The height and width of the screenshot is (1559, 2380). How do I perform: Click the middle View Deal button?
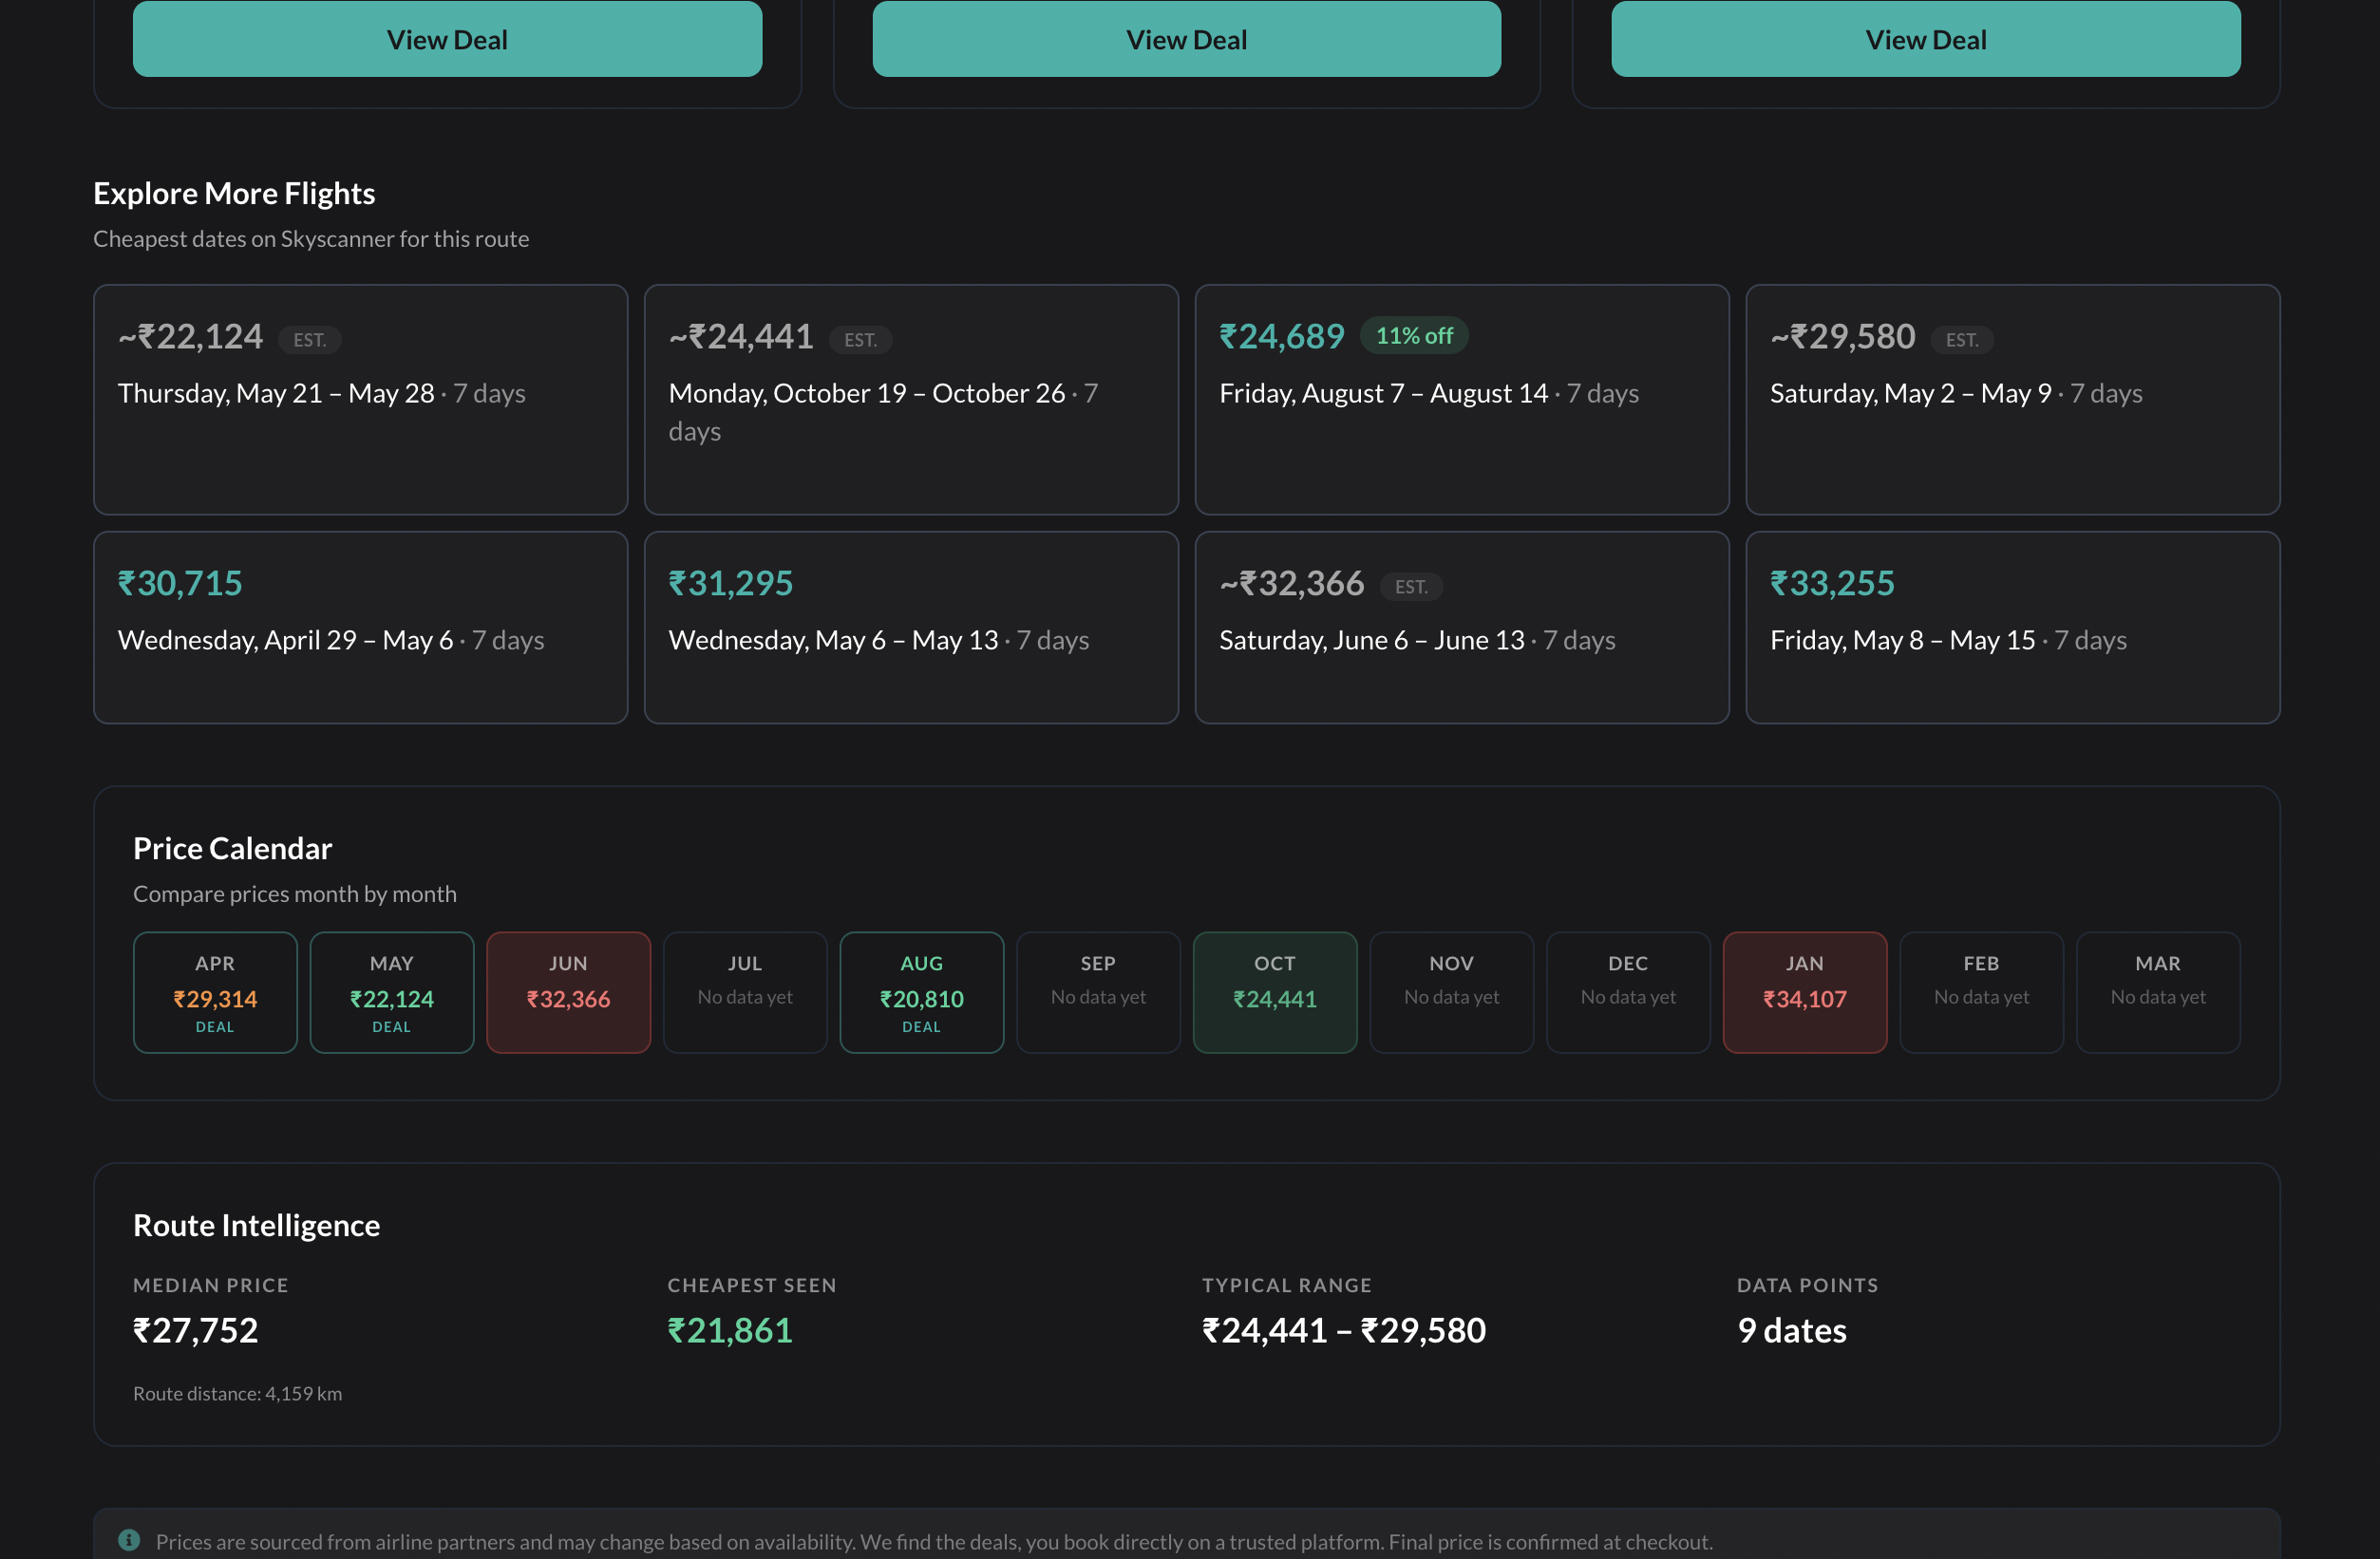click(1186, 40)
